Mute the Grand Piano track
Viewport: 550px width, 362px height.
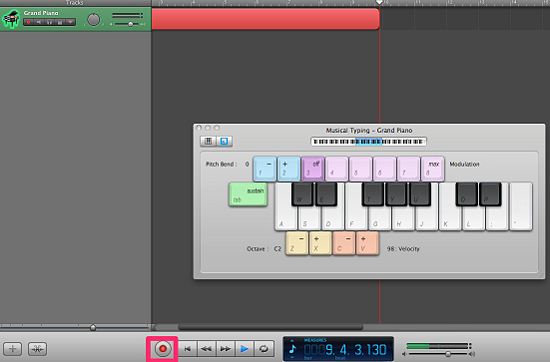click(39, 22)
